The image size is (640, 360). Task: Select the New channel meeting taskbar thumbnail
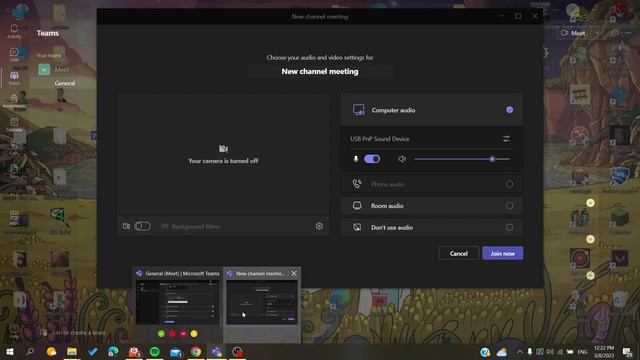[262, 302]
